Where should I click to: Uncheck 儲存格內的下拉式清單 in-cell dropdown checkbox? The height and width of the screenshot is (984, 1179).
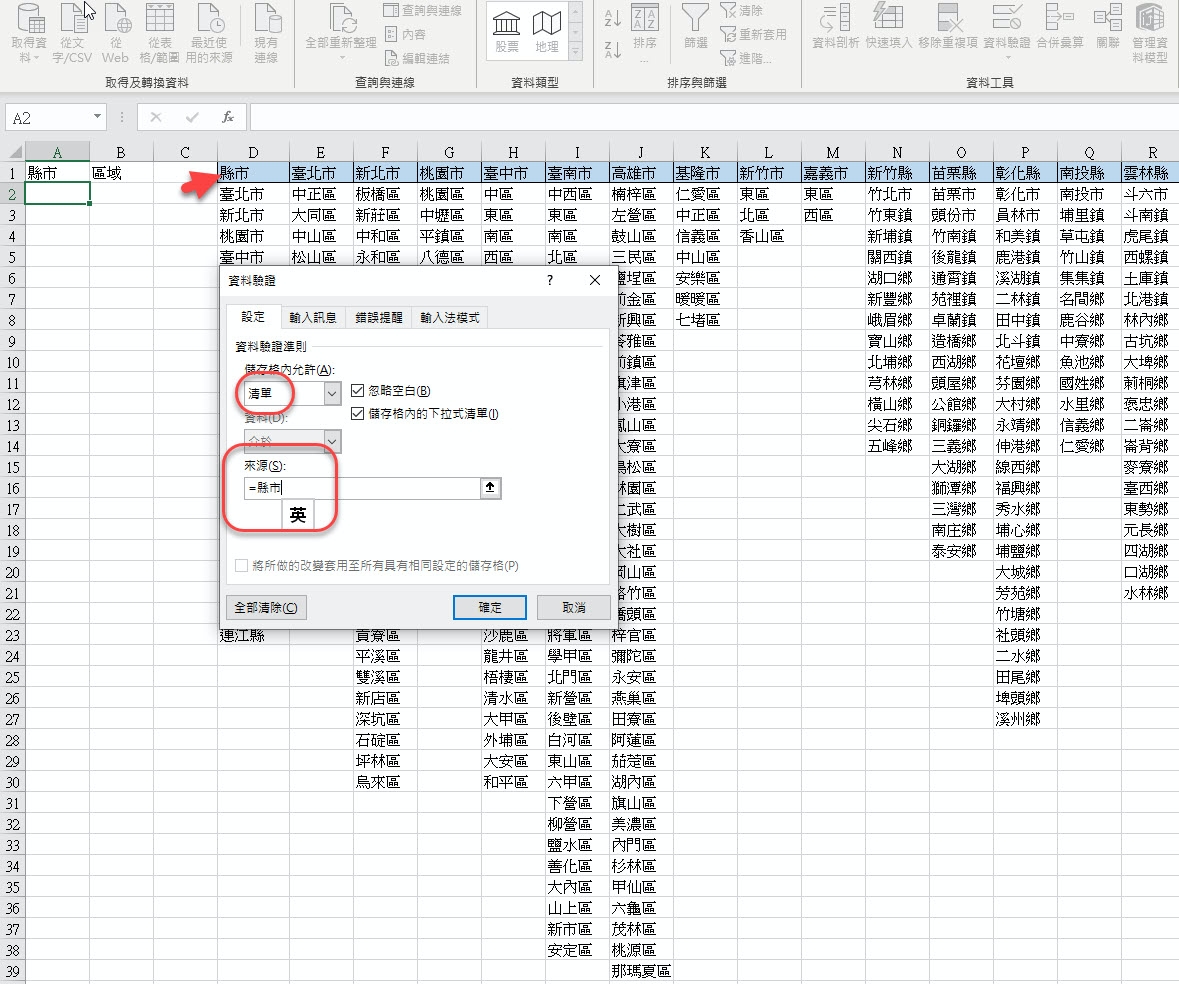click(359, 413)
